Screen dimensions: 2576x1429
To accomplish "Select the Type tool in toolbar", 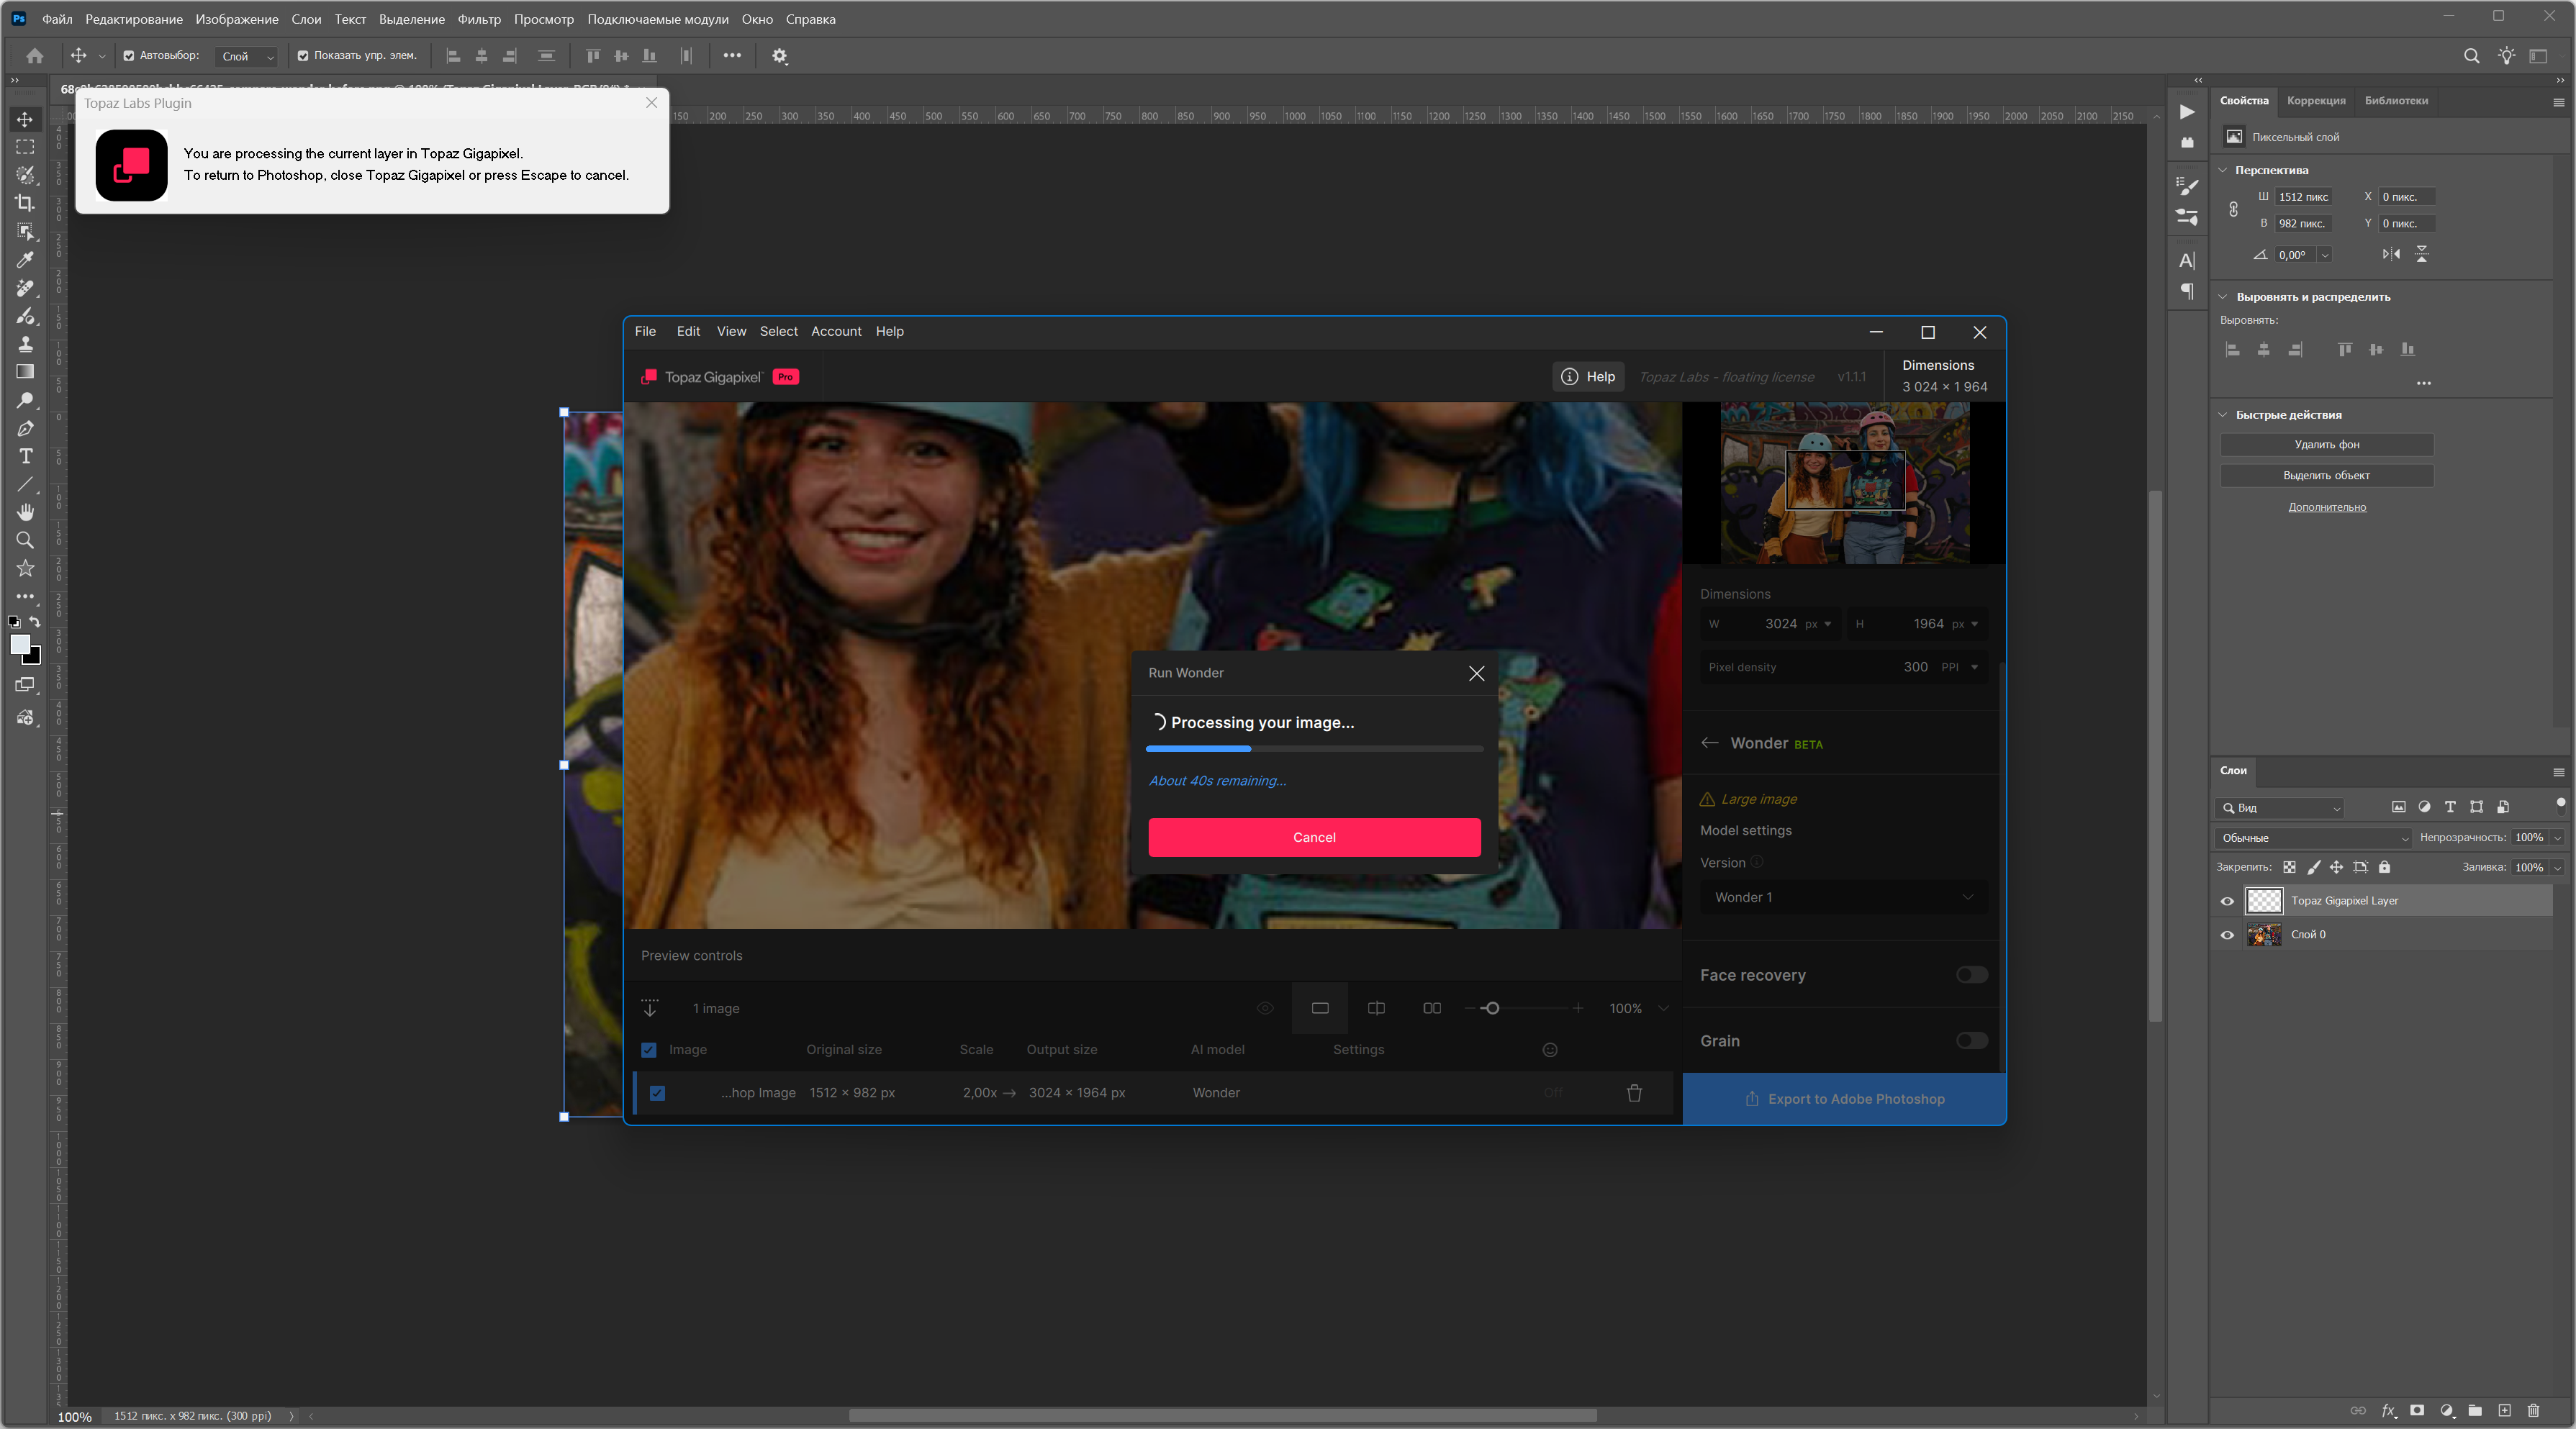I will coord(26,456).
